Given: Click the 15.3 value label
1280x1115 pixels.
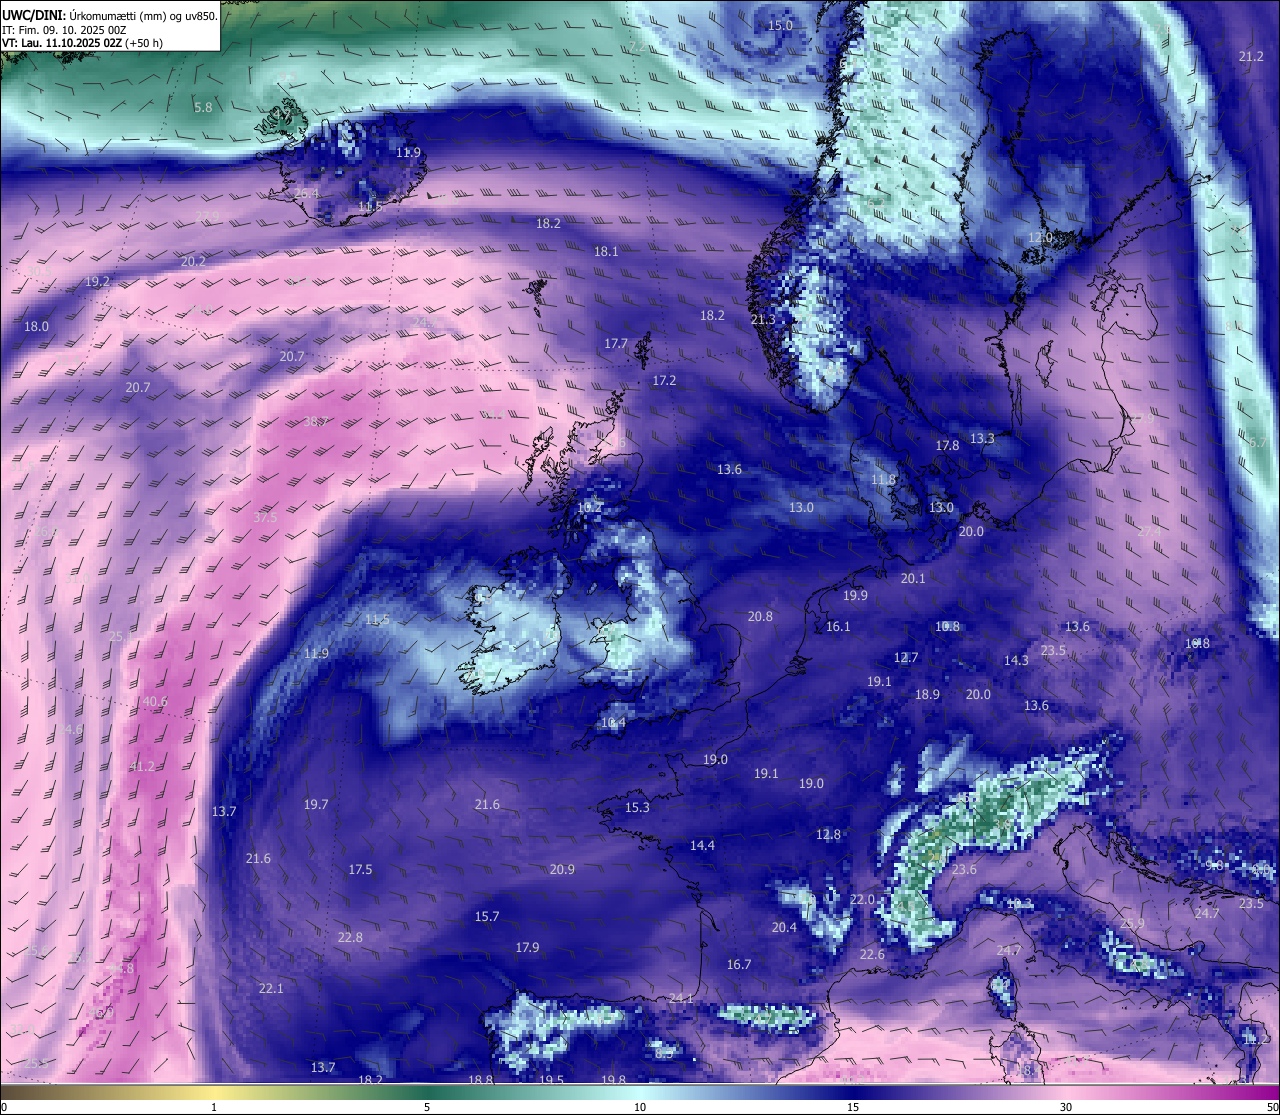Looking at the screenshot, I should pos(637,808).
